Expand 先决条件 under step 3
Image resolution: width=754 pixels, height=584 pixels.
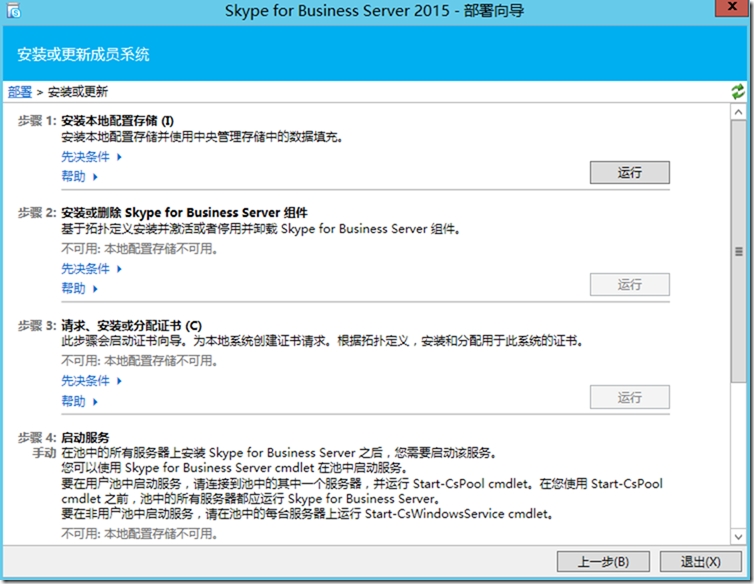coord(91,381)
